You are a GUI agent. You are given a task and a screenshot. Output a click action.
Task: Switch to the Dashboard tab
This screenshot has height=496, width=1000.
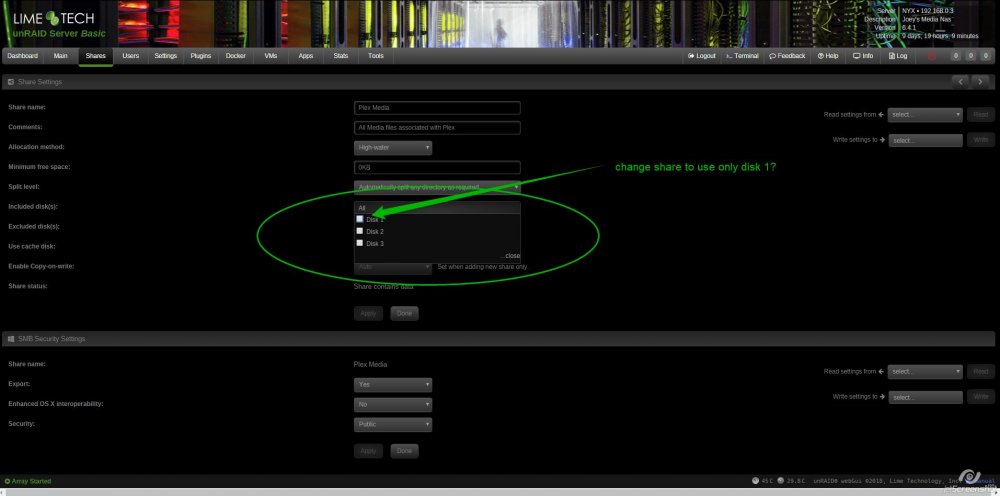22,56
